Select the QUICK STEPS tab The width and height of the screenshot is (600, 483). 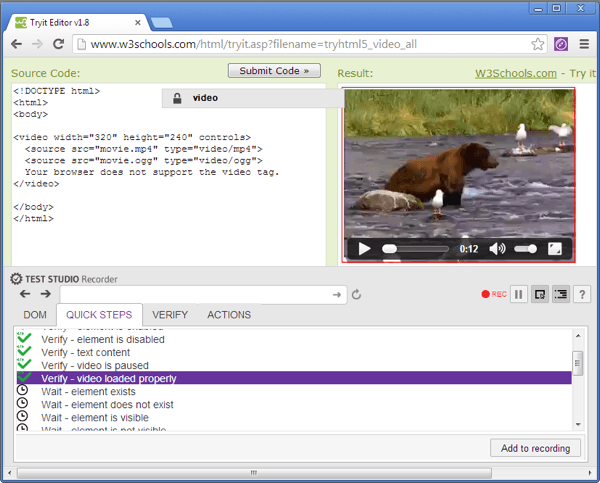[99, 315]
